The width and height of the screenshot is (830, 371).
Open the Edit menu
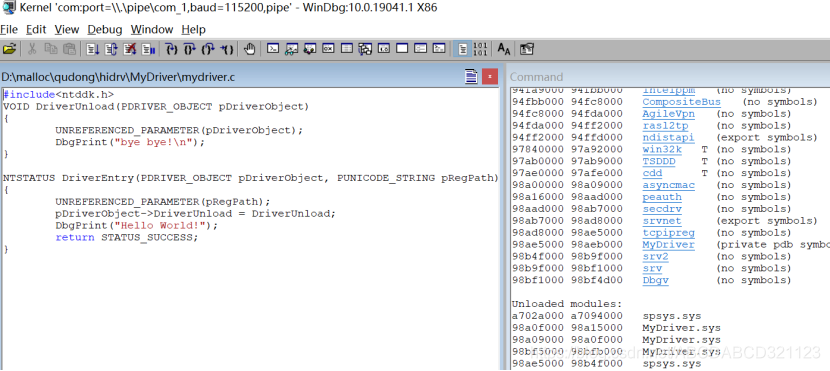[x=37, y=30]
